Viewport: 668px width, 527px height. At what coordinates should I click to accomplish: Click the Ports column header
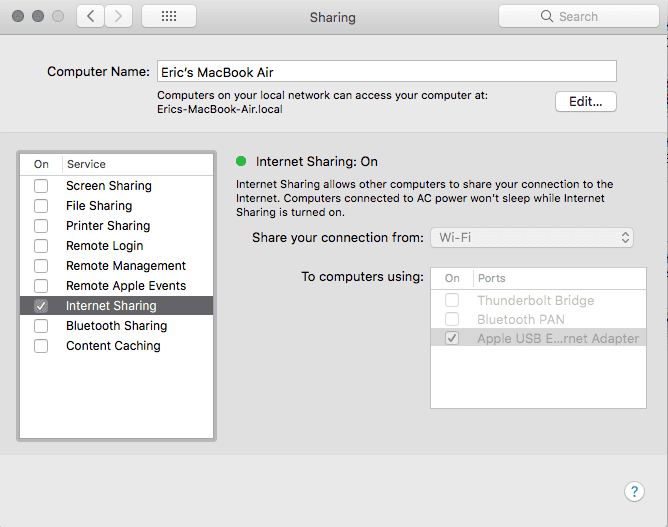(x=559, y=278)
